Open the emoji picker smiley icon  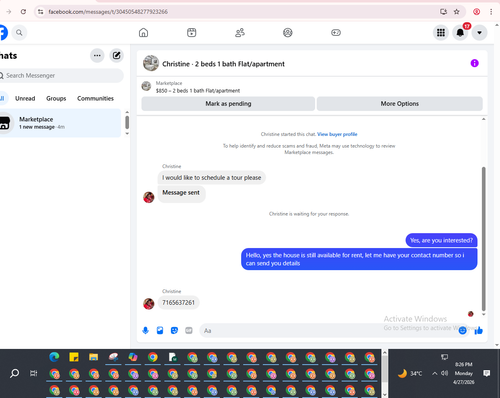tap(462, 331)
